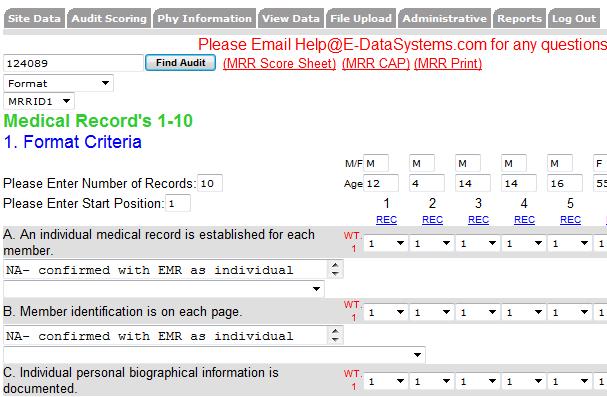Viewport: 607px width, 397px height.
Task: Open the Reports tab
Action: point(519,18)
